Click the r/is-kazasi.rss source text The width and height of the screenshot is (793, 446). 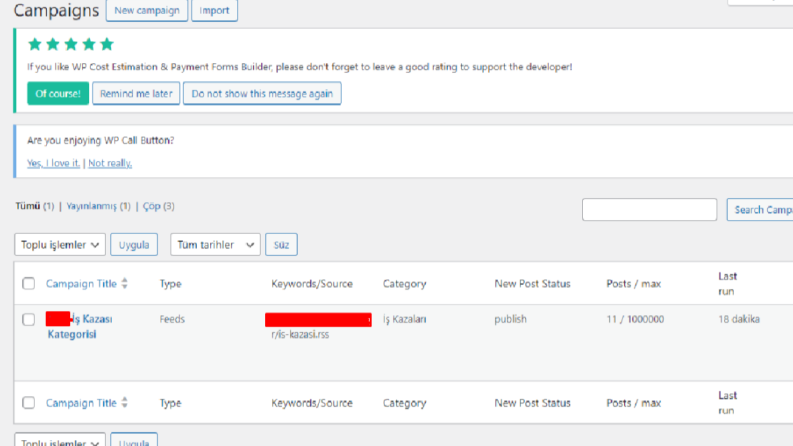point(300,334)
